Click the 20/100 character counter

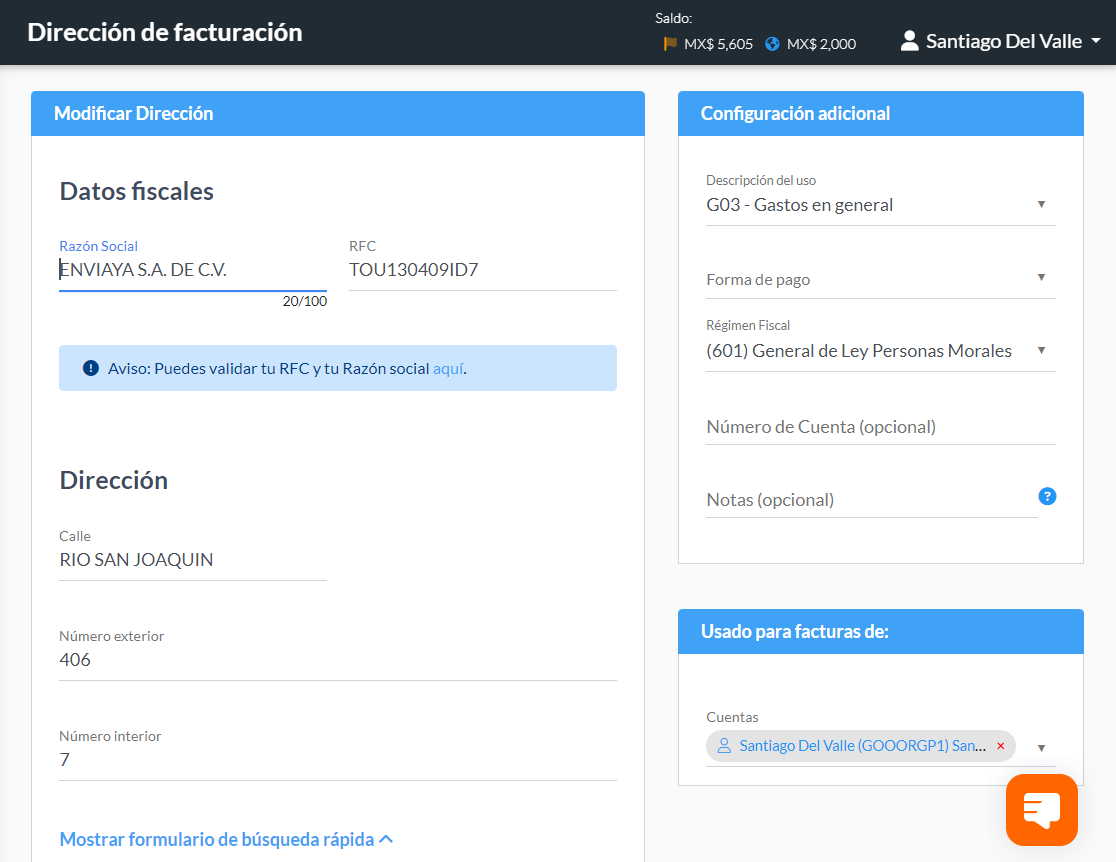point(305,301)
